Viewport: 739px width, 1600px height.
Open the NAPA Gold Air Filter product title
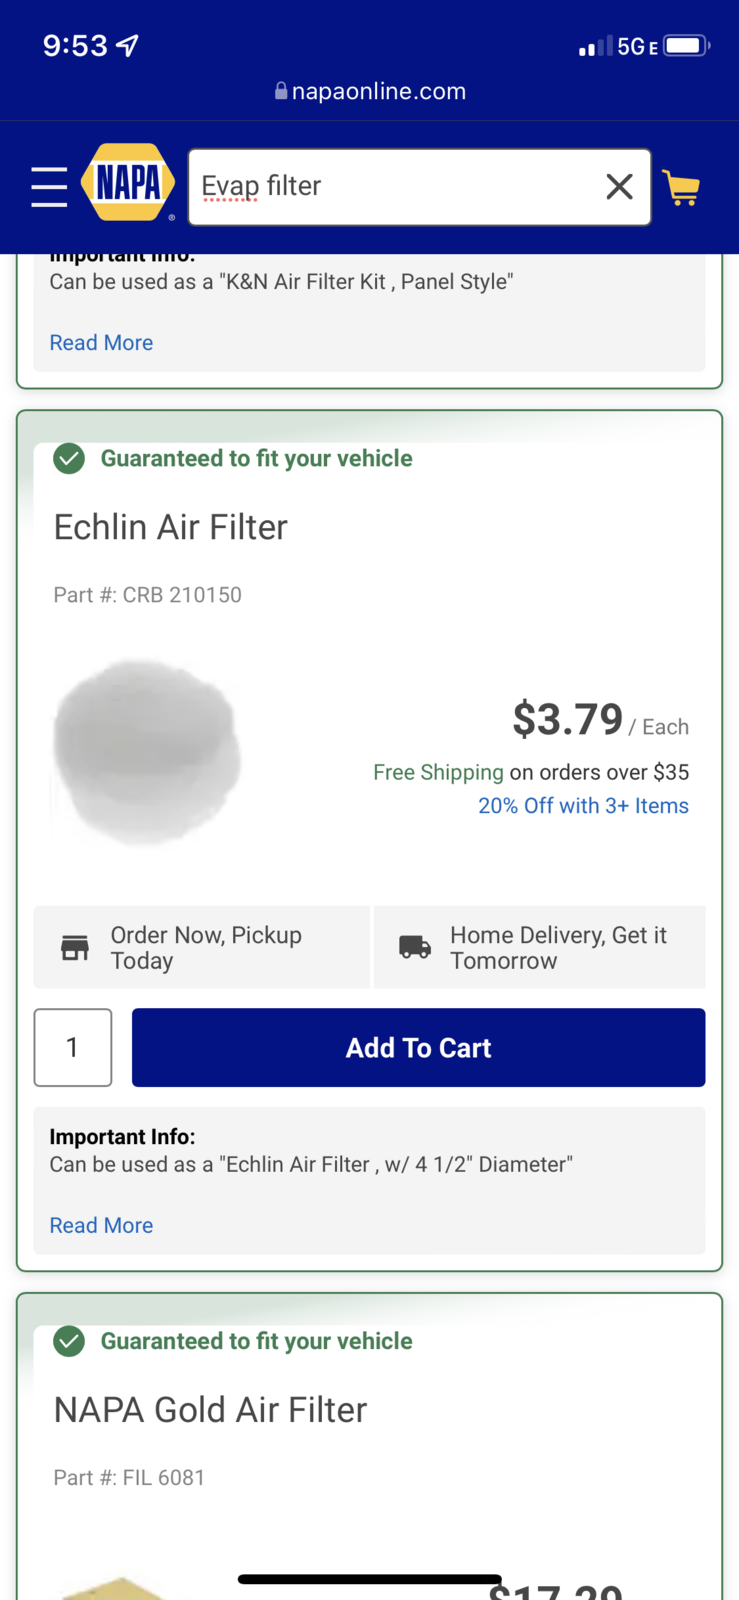(x=210, y=1410)
